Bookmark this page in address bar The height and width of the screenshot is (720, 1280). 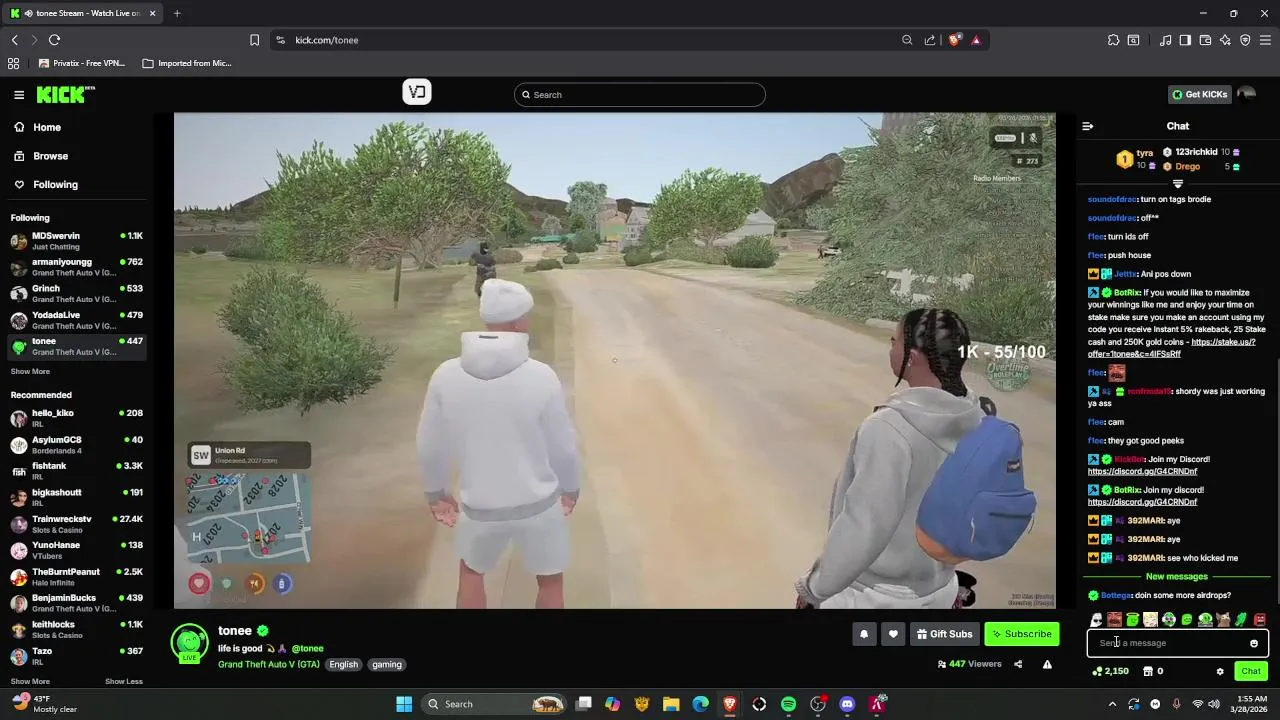click(254, 40)
